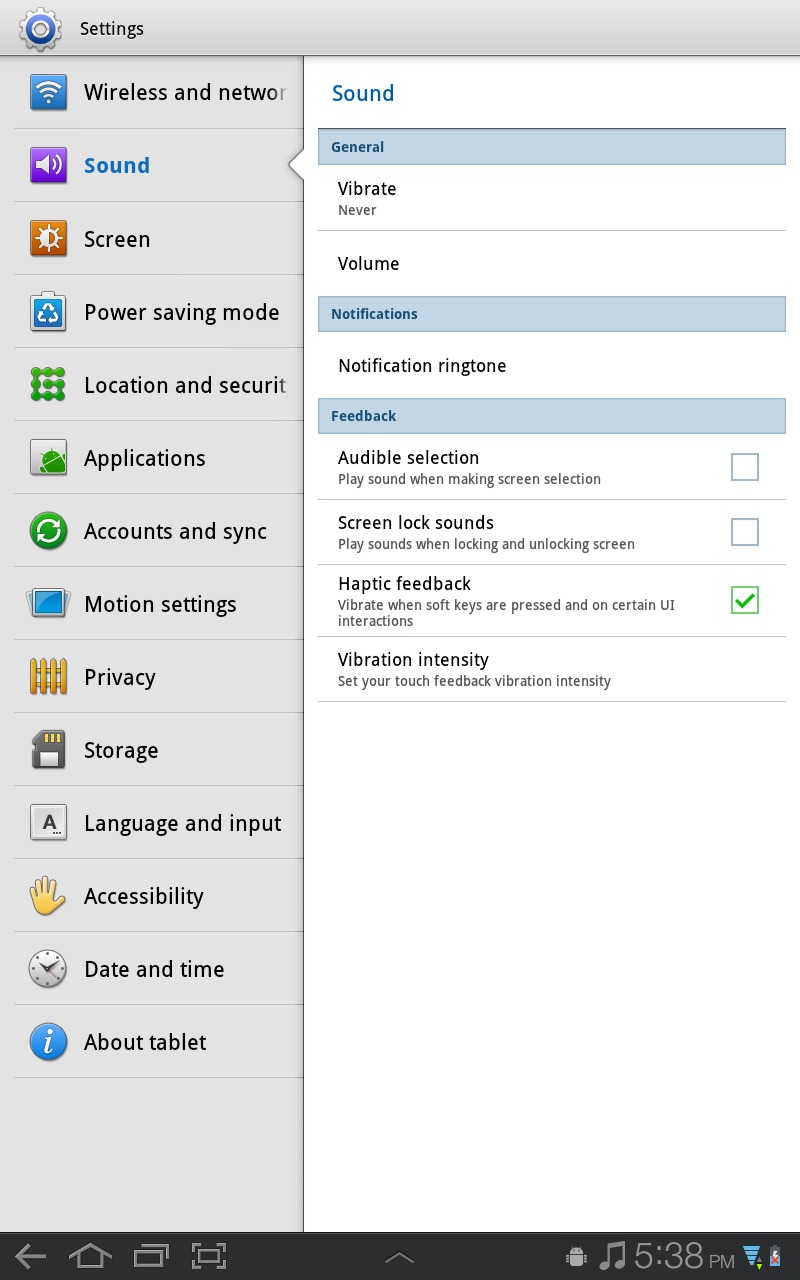Screen dimensions: 800x1280
Task: Tap the home button in navigation bar
Action: pos(90,1256)
